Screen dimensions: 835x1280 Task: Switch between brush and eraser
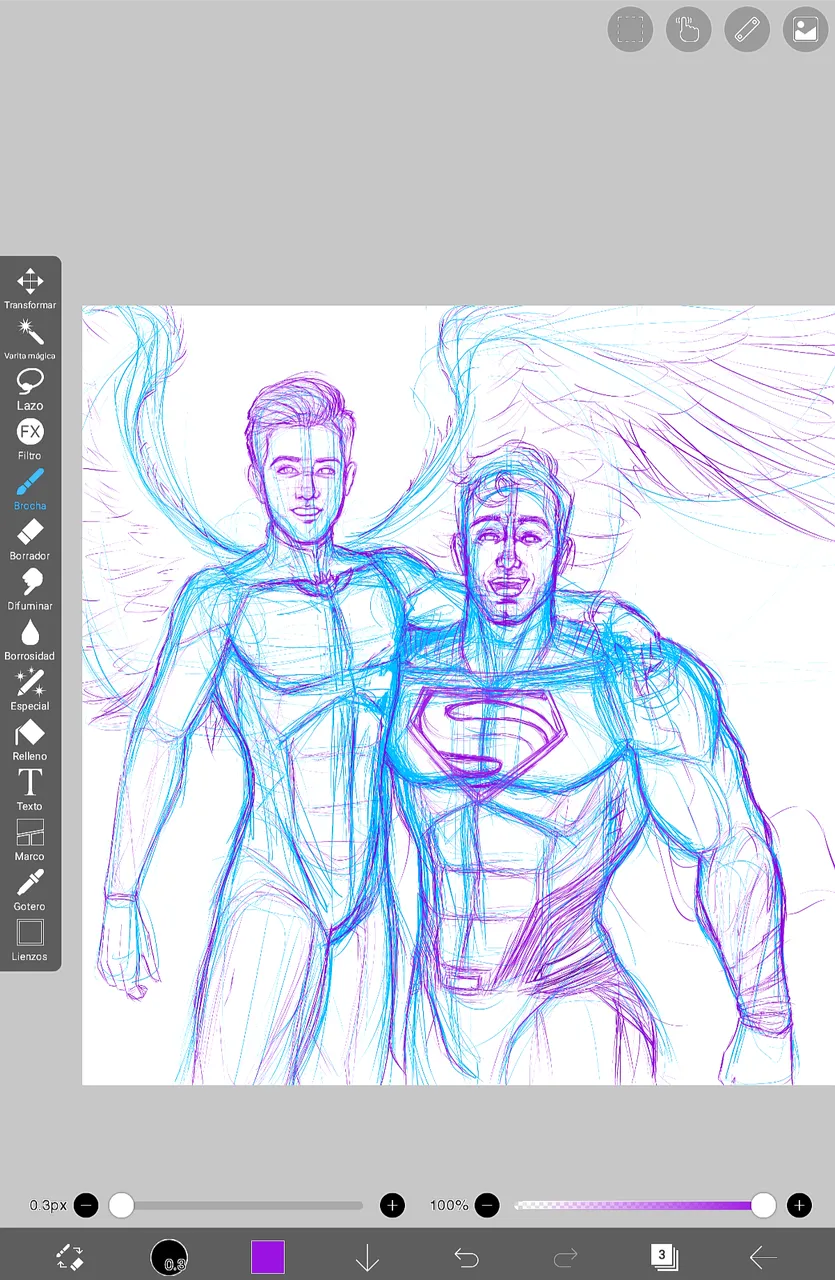point(69,1257)
